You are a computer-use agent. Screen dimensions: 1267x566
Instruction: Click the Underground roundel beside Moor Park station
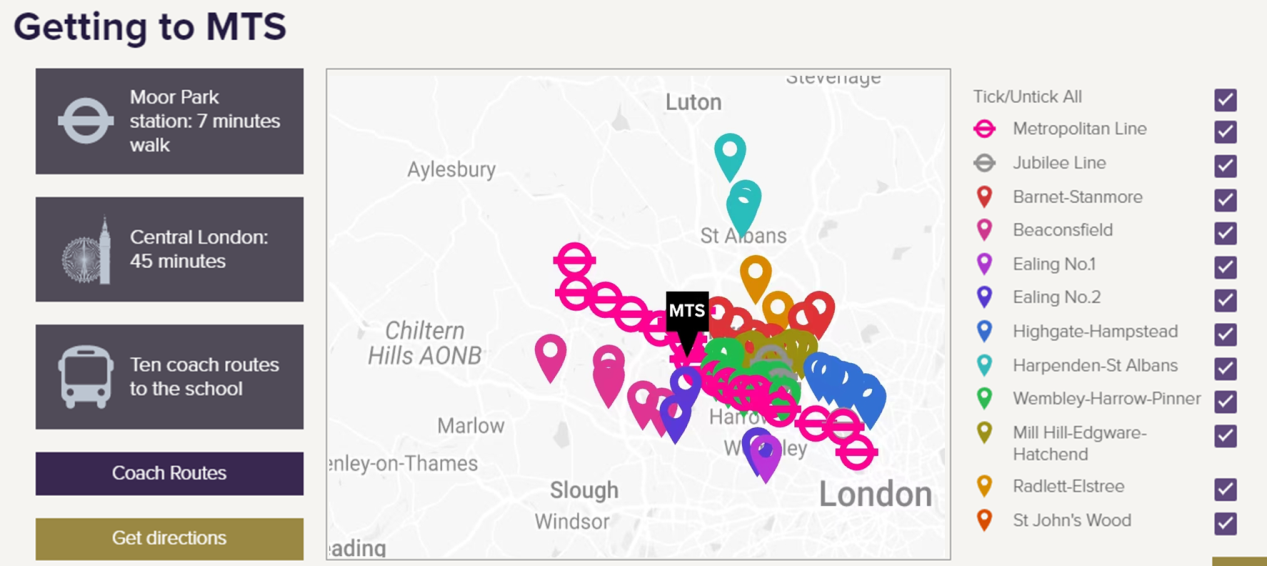click(x=85, y=121)
